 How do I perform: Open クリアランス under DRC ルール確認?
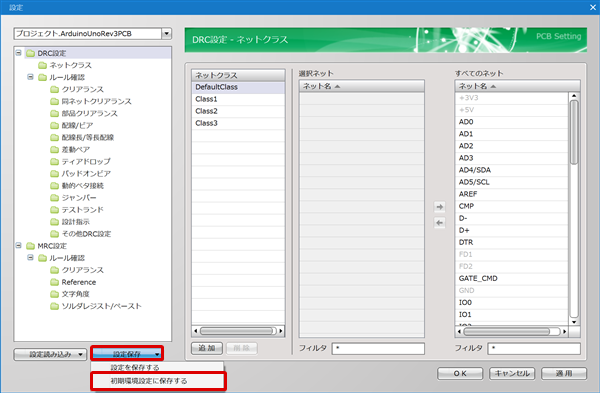tap(83, 89)
